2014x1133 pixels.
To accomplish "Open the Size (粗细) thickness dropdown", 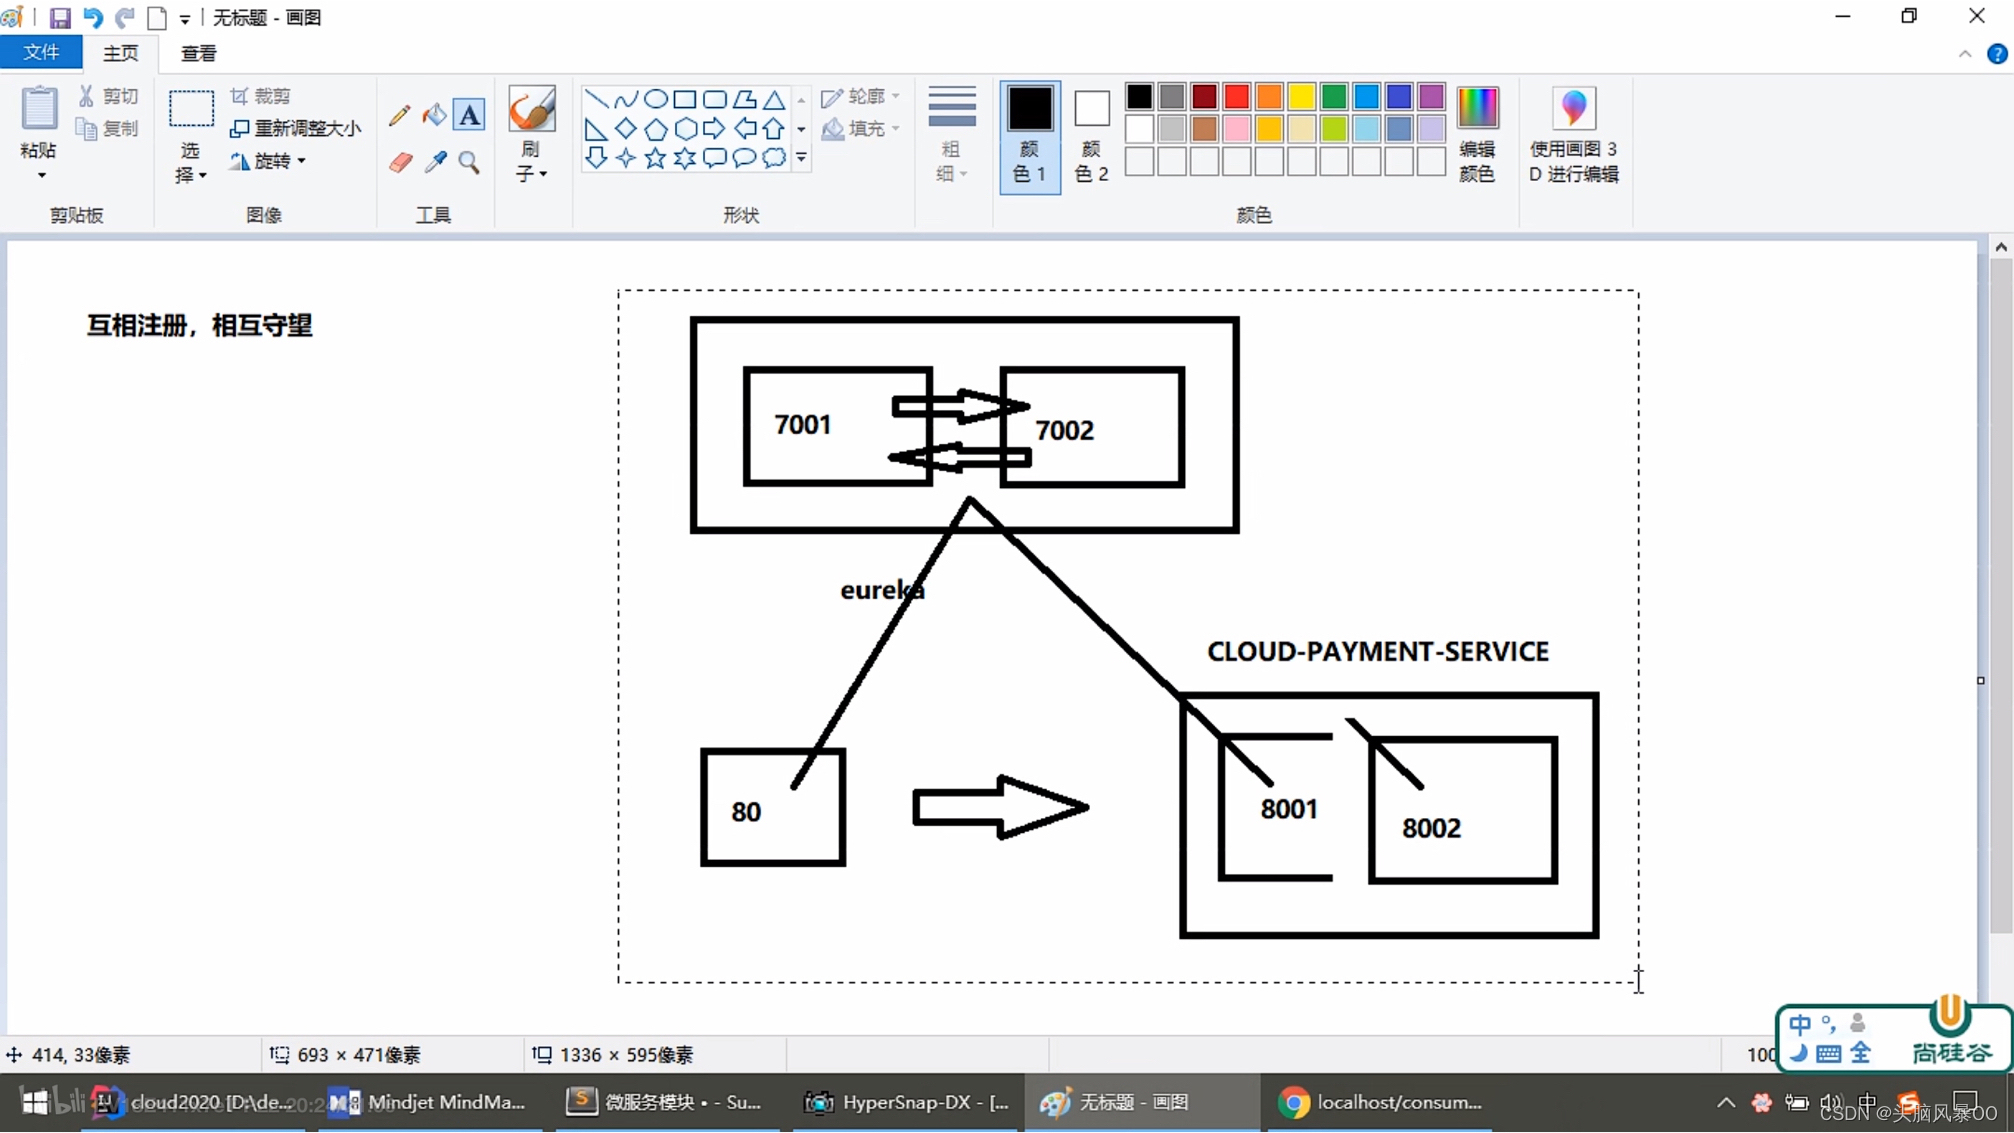I will (x=951, y=134).
